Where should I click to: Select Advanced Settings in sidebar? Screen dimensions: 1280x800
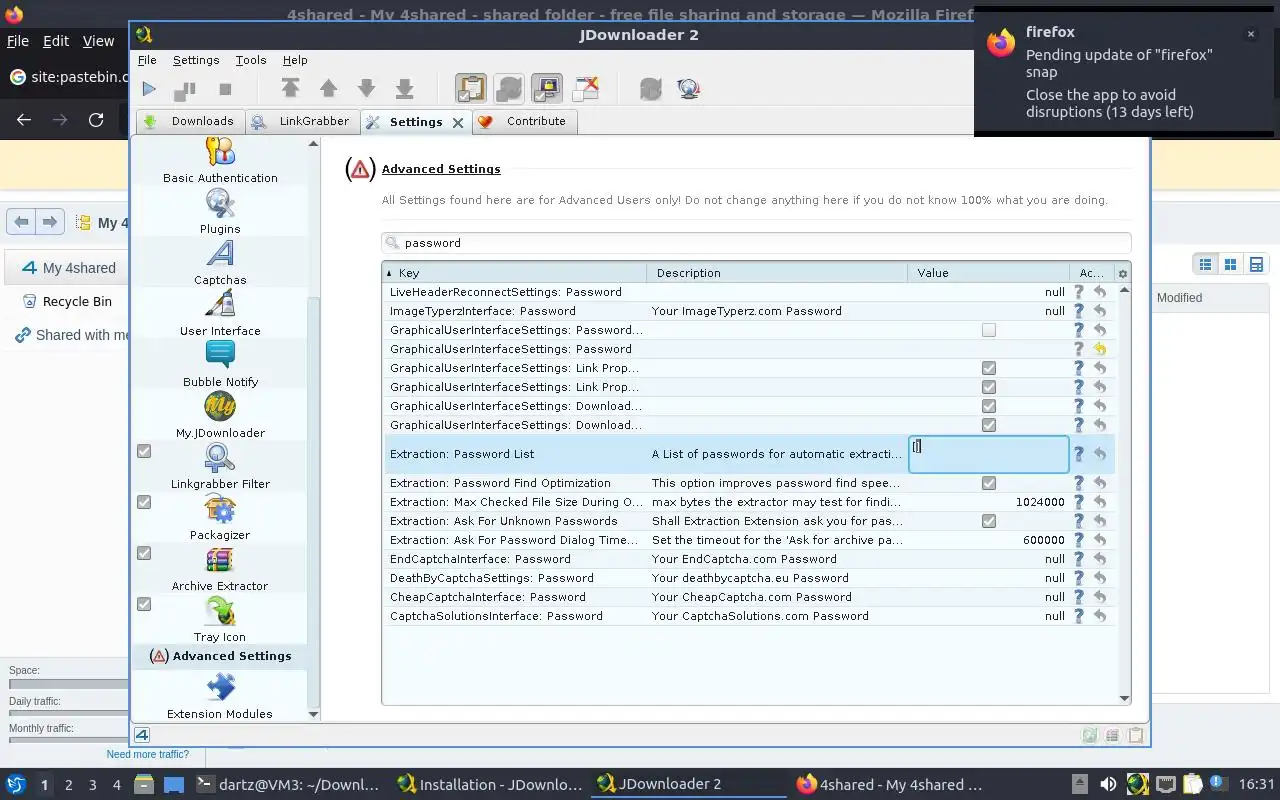click(x=221, y=656)
